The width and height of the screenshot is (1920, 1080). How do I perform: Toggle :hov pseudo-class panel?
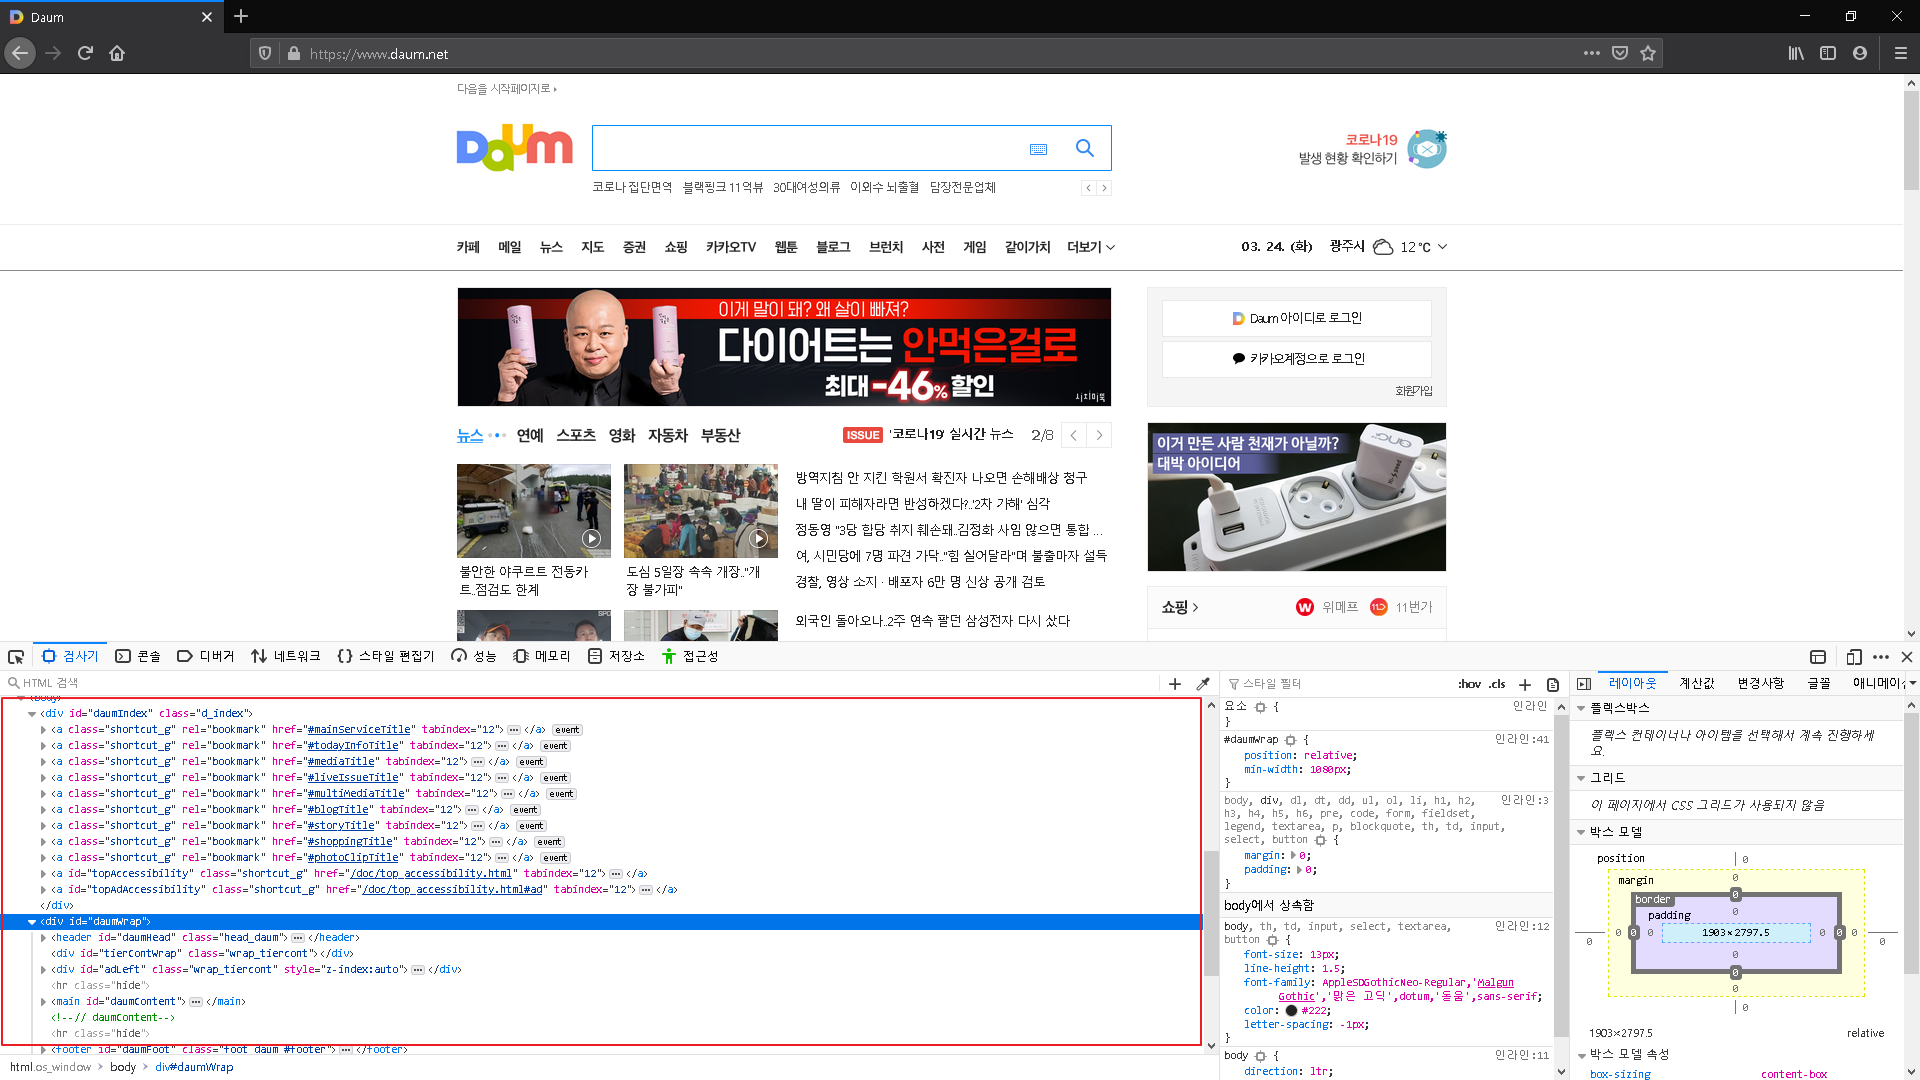tap(1469, 685)
